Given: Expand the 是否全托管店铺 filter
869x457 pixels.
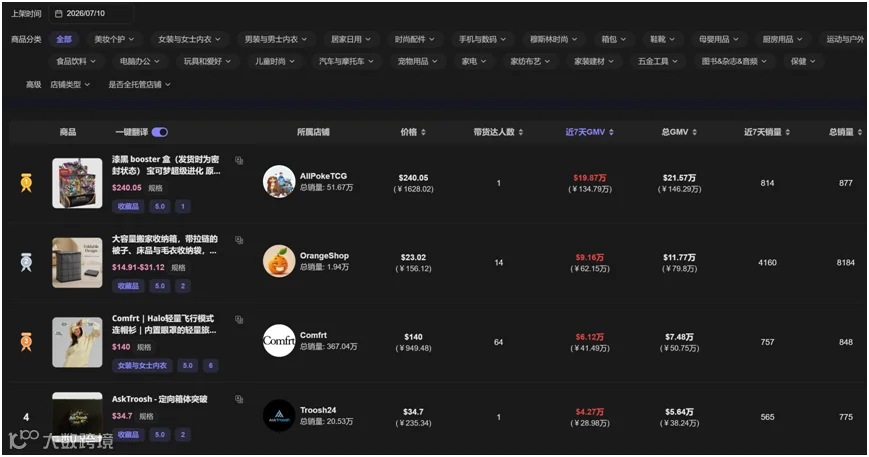Looking at the screenshot, I should coord(140,85).
